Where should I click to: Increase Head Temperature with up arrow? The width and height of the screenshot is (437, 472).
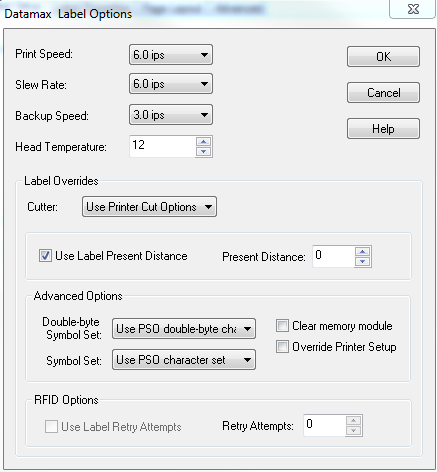[203, 141]
